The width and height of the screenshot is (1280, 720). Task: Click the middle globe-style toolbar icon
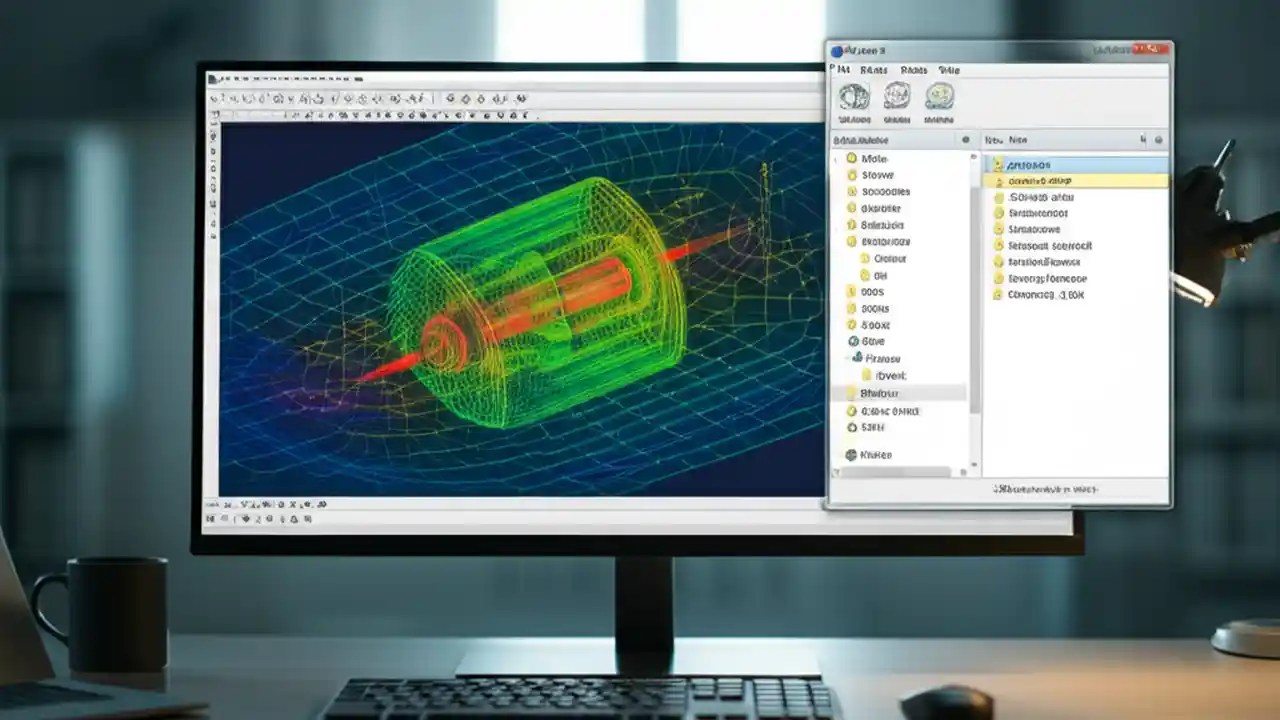click(x=898, y=97)
